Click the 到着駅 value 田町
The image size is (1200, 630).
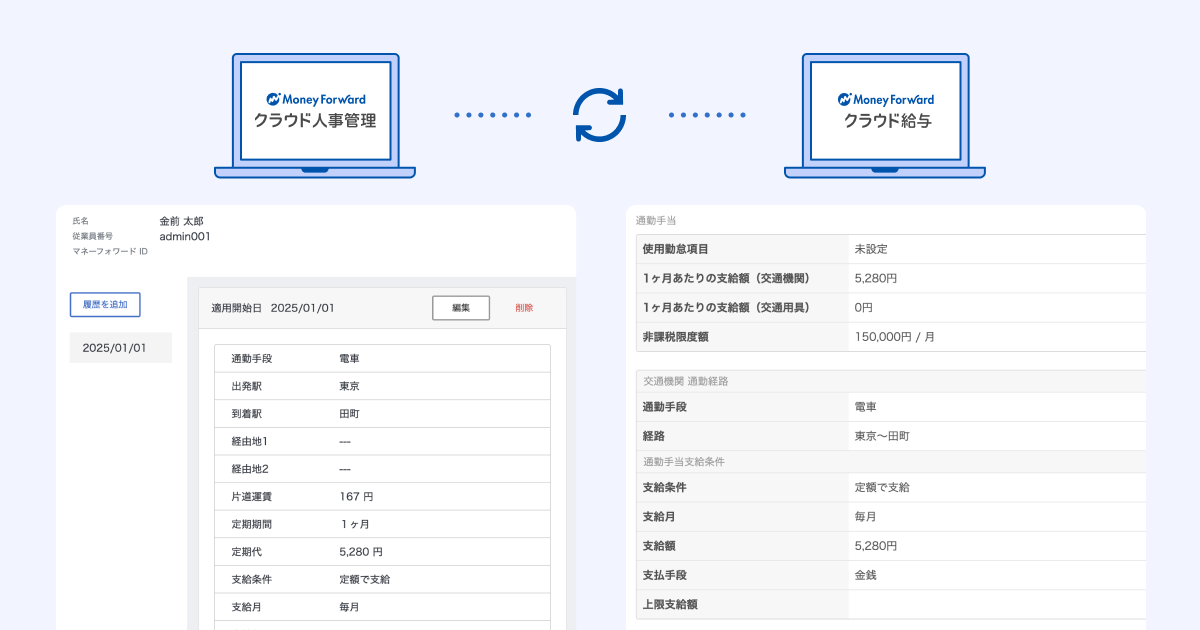tap(350, 414)
